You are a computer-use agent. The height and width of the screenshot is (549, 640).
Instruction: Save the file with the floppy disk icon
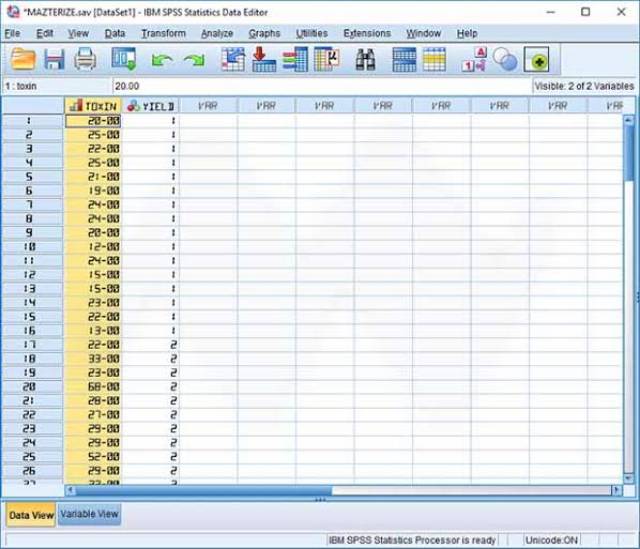[x=54, y=60]
